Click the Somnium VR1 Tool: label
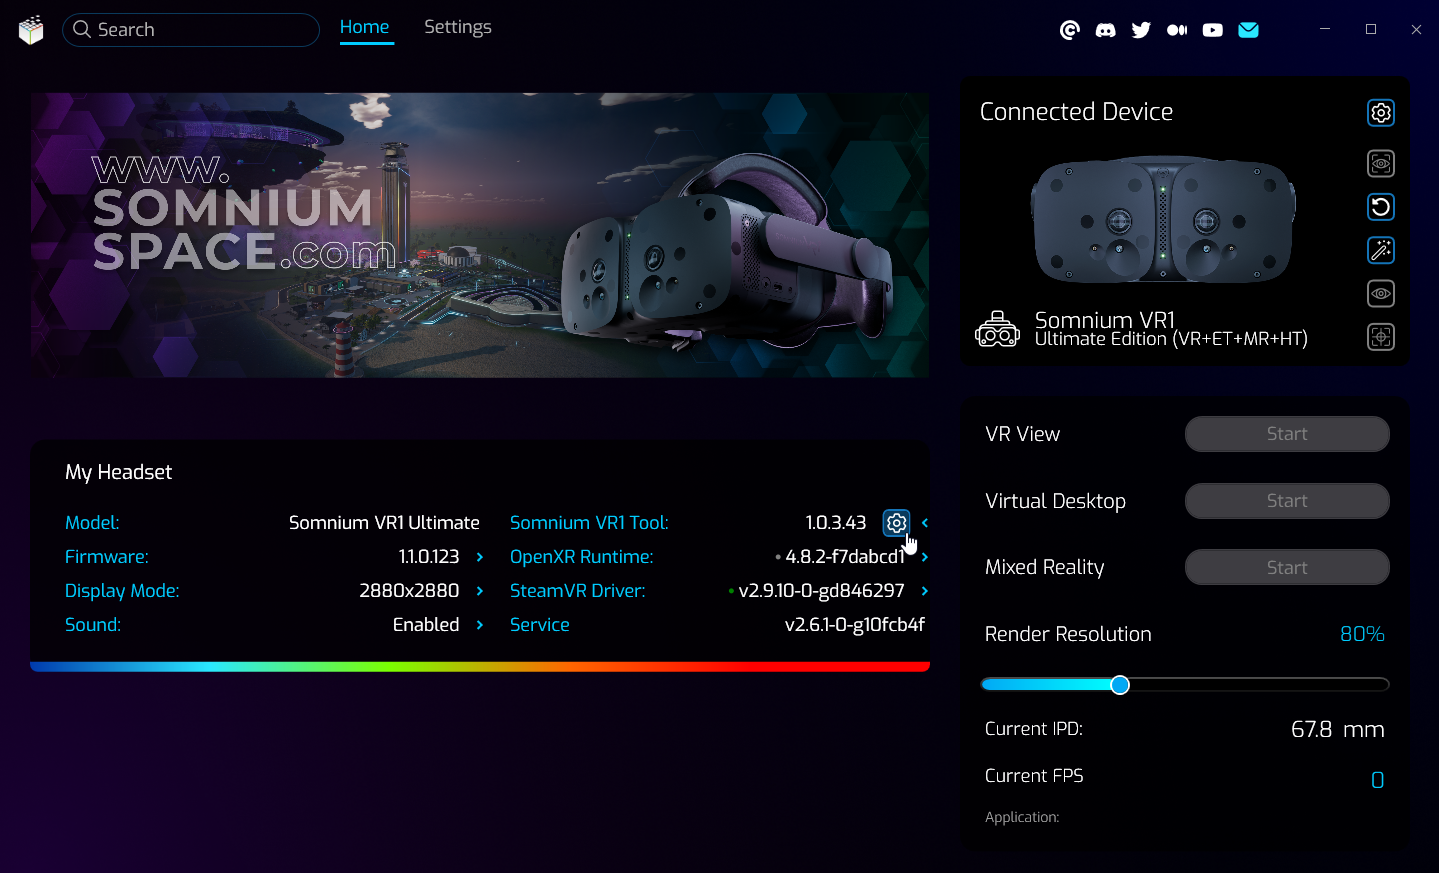The height and width of the screenshot is (873, 1439). (x=589, y=523)
